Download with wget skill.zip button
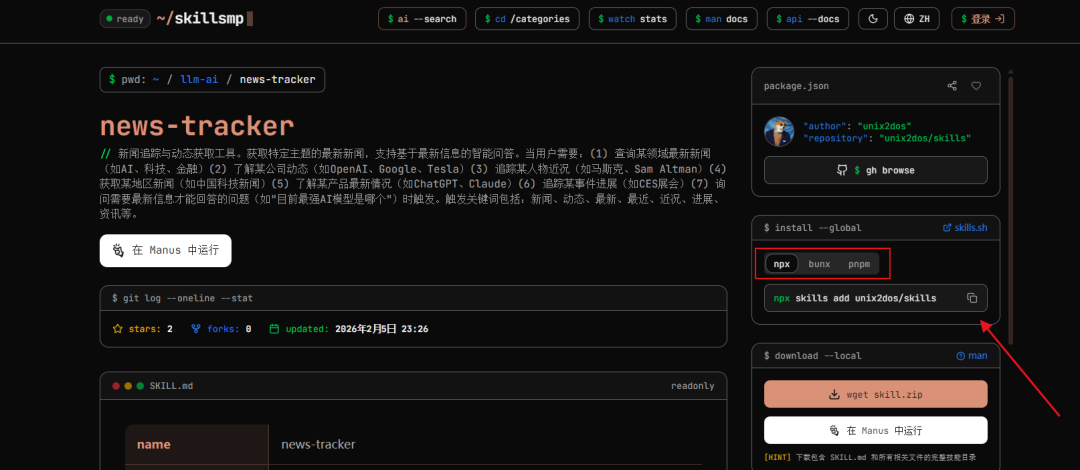The image size is (1080, 470). click(x=875, y=394)
